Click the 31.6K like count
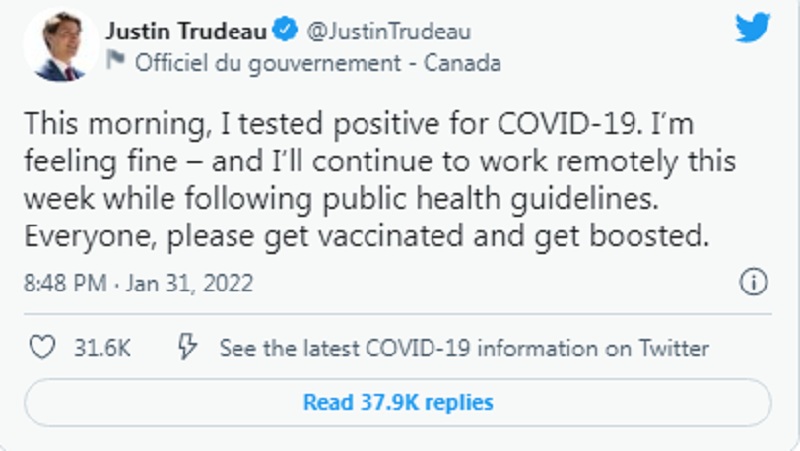The width and height of the screenshot is (800, 451). pos(103,348)
